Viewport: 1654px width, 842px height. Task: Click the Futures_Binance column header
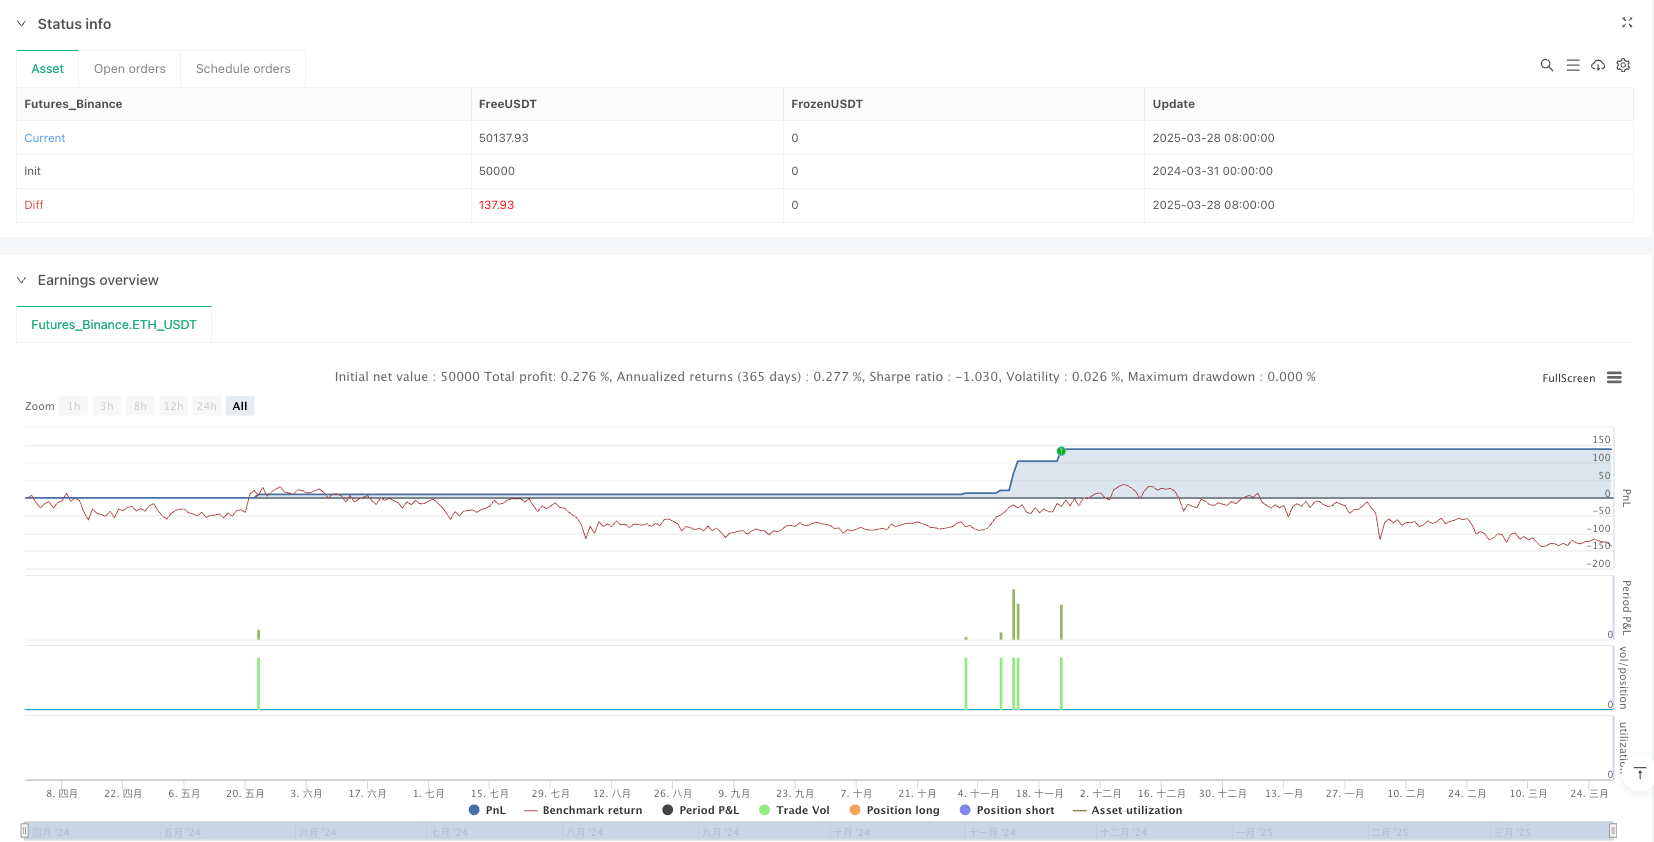click(73, 104)
